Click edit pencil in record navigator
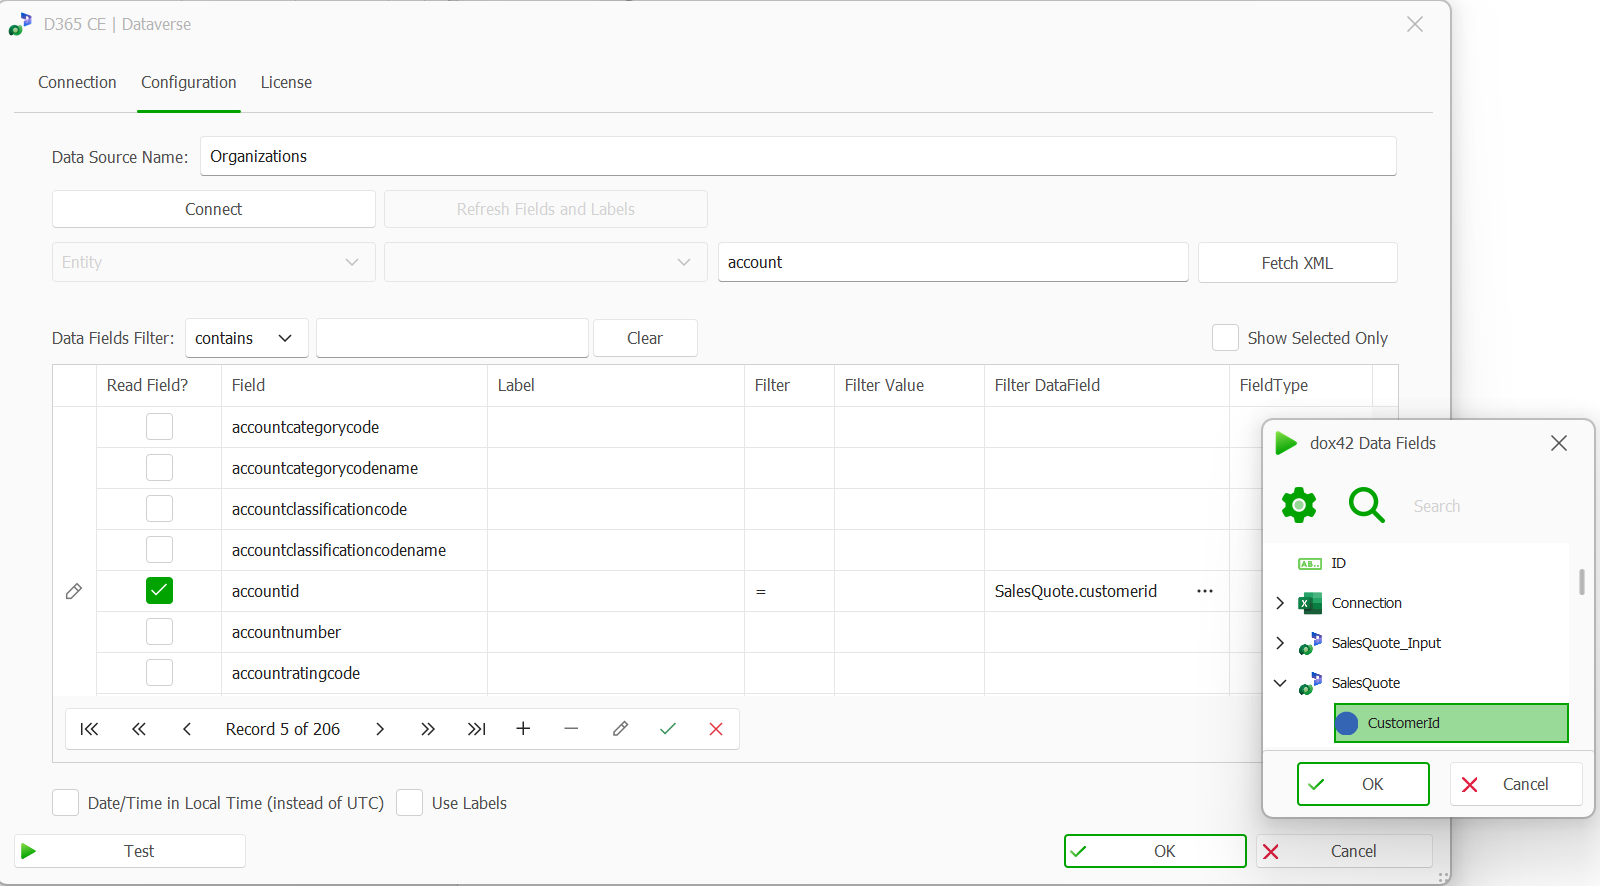Screen dimensions: 1600x886 [620, 729]
